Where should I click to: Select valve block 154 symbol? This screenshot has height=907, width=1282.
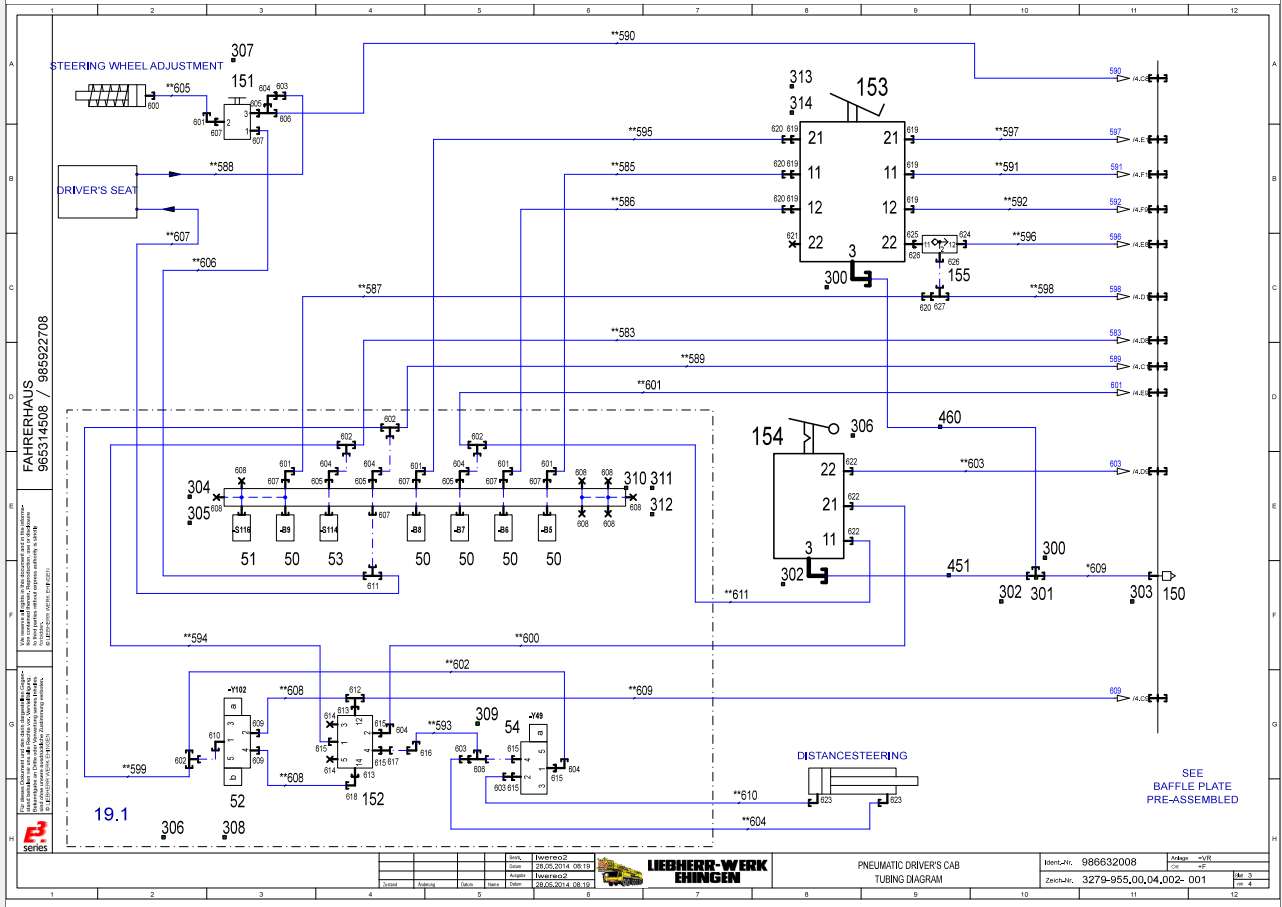pos(810,505)
